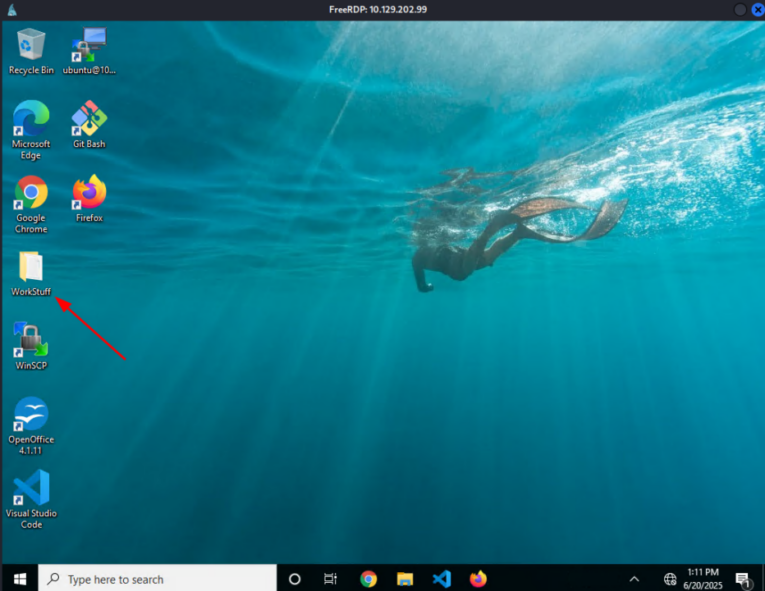This screenshot has height=591, width=765.
Task: Launch Chrome from the taskbar
Action: pyautogui.click(x=368, y=579)
